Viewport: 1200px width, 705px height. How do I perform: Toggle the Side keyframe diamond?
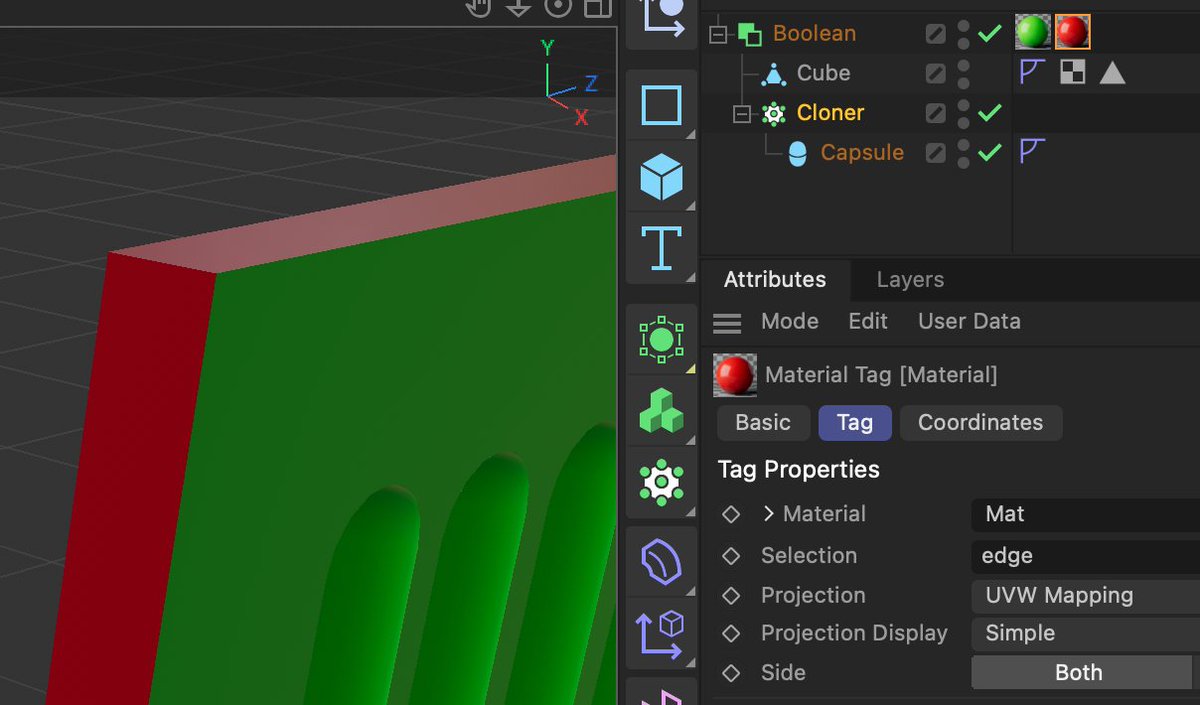coord(731,673)
